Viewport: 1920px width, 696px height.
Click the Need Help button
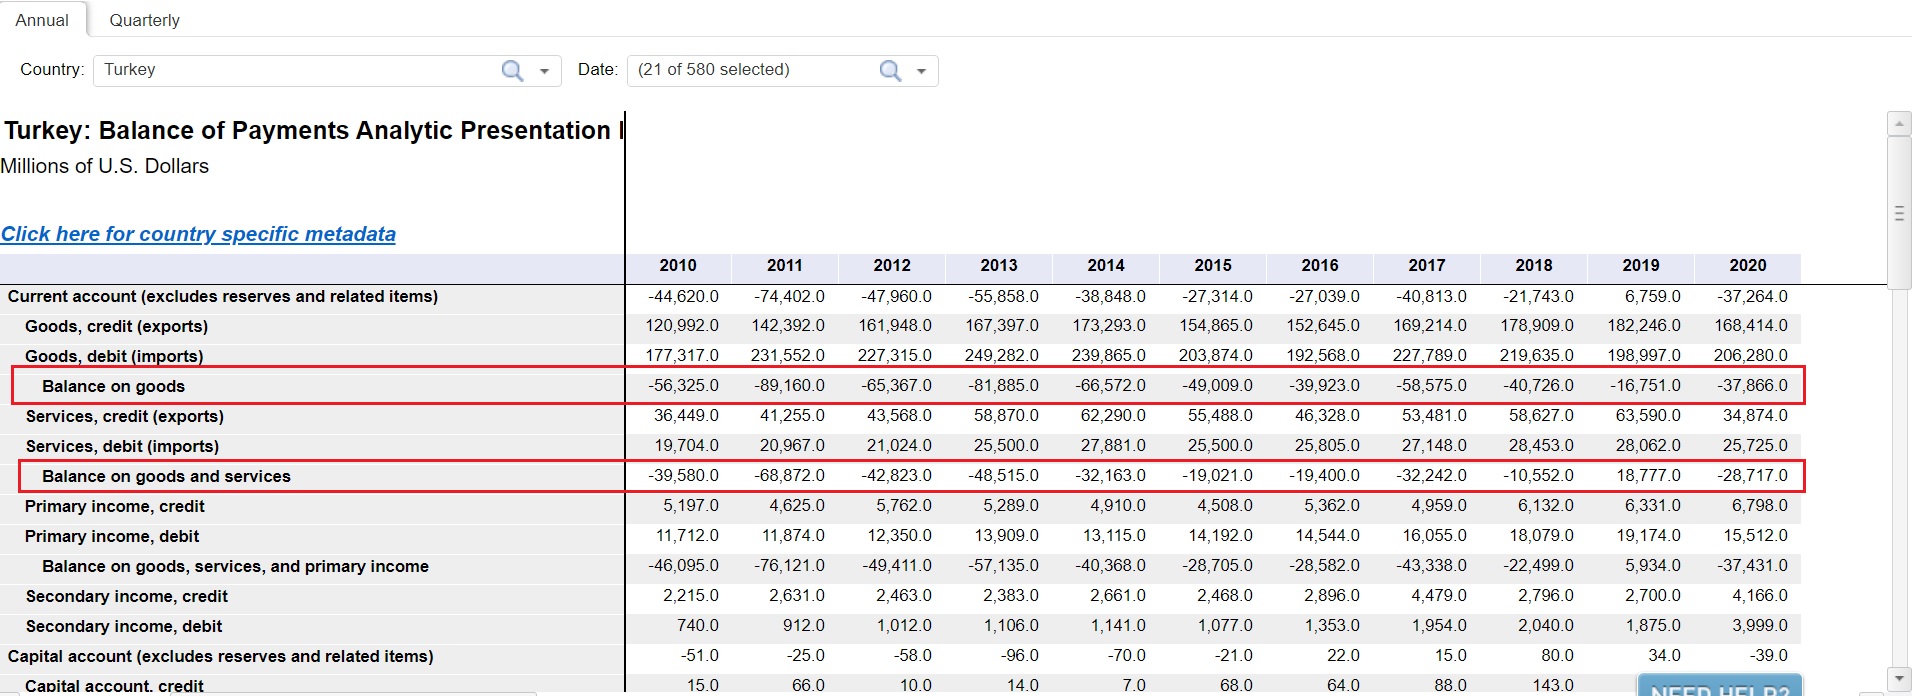click(x=1719, y=686)
